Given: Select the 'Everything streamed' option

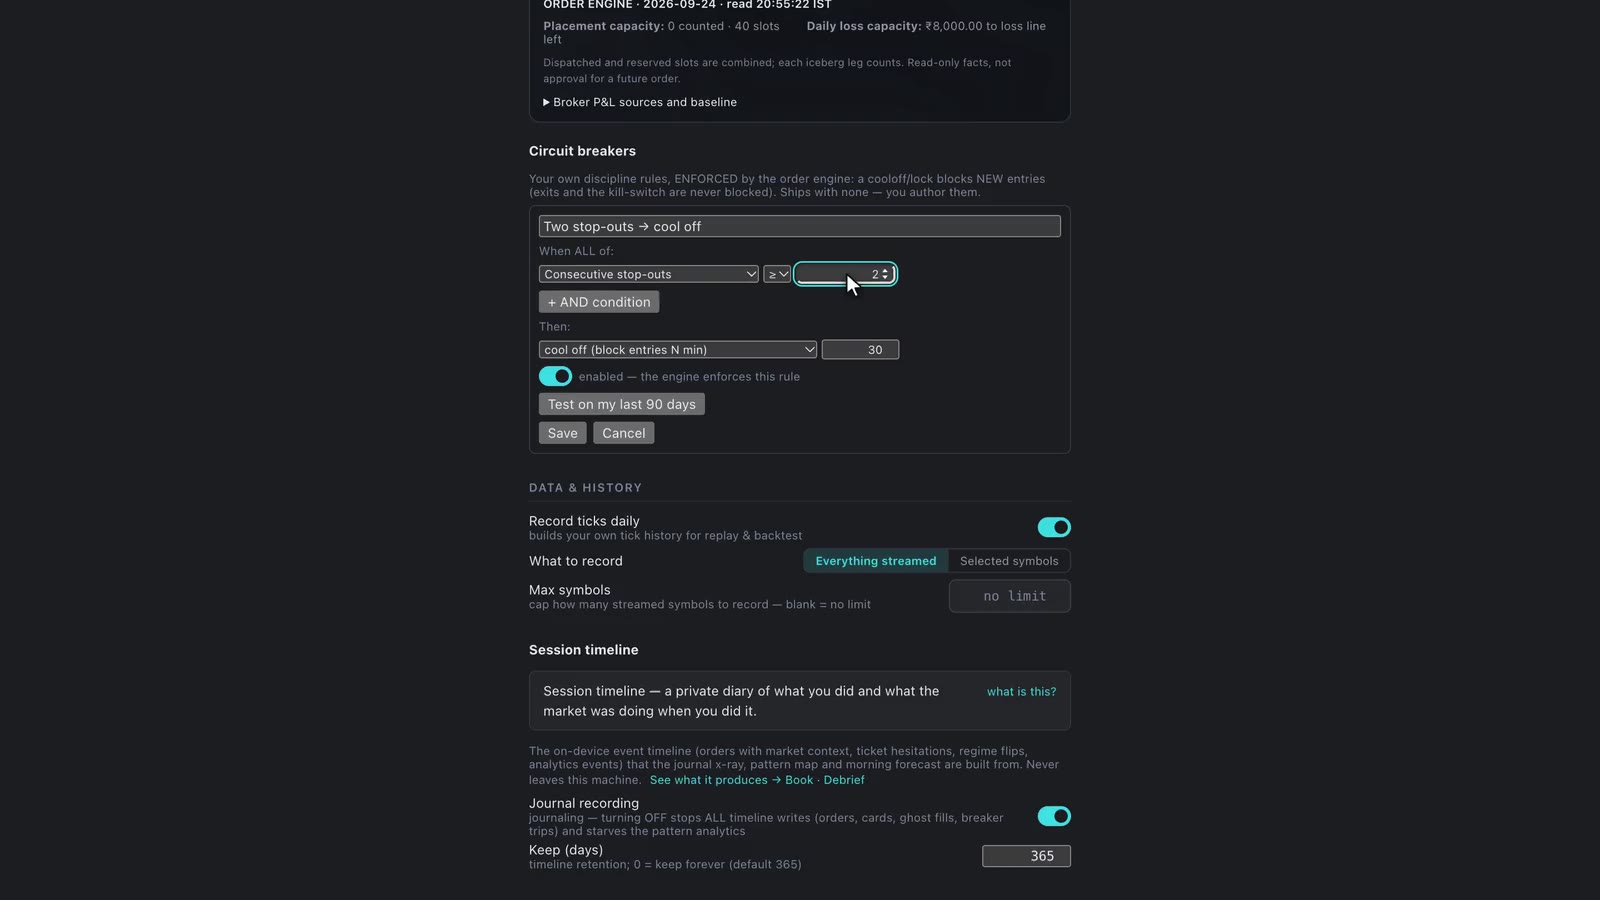Looking at the screenshot, I should tap(876, 561).
